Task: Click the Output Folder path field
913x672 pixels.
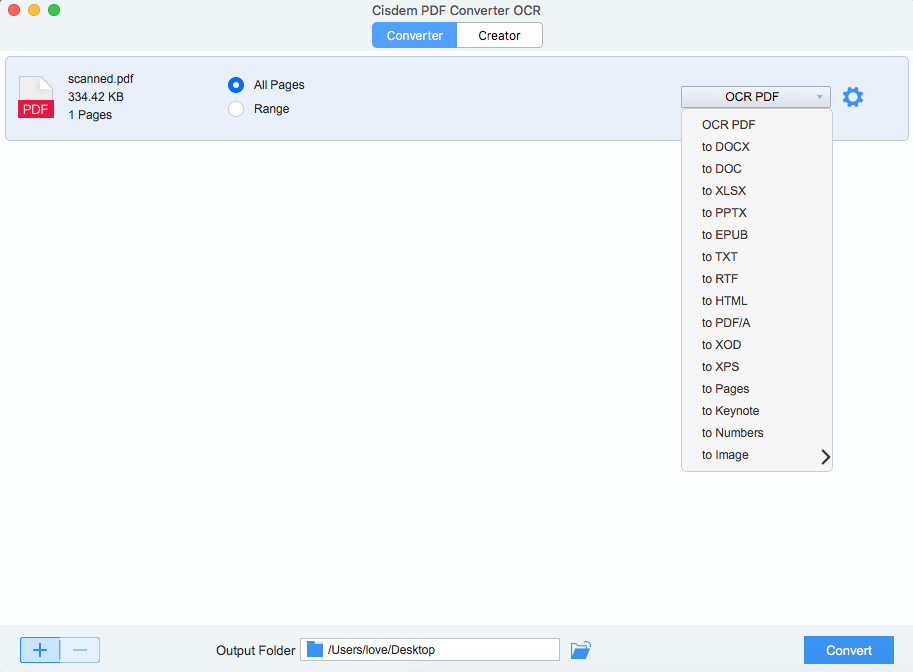Action: [430, 649]
